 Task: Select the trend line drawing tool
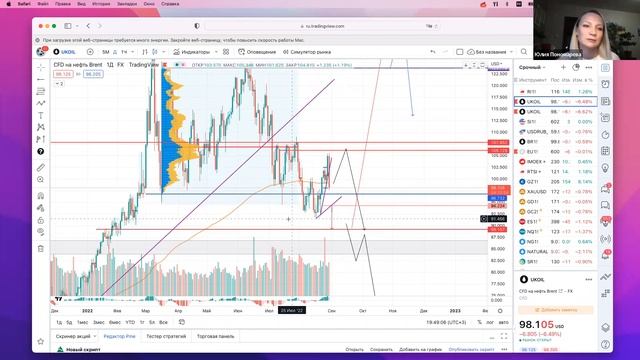(x=40, y=79)
